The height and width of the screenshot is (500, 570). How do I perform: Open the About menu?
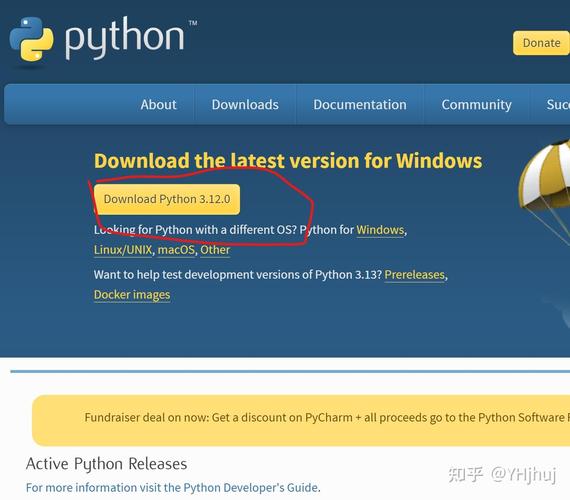(158, 105)
